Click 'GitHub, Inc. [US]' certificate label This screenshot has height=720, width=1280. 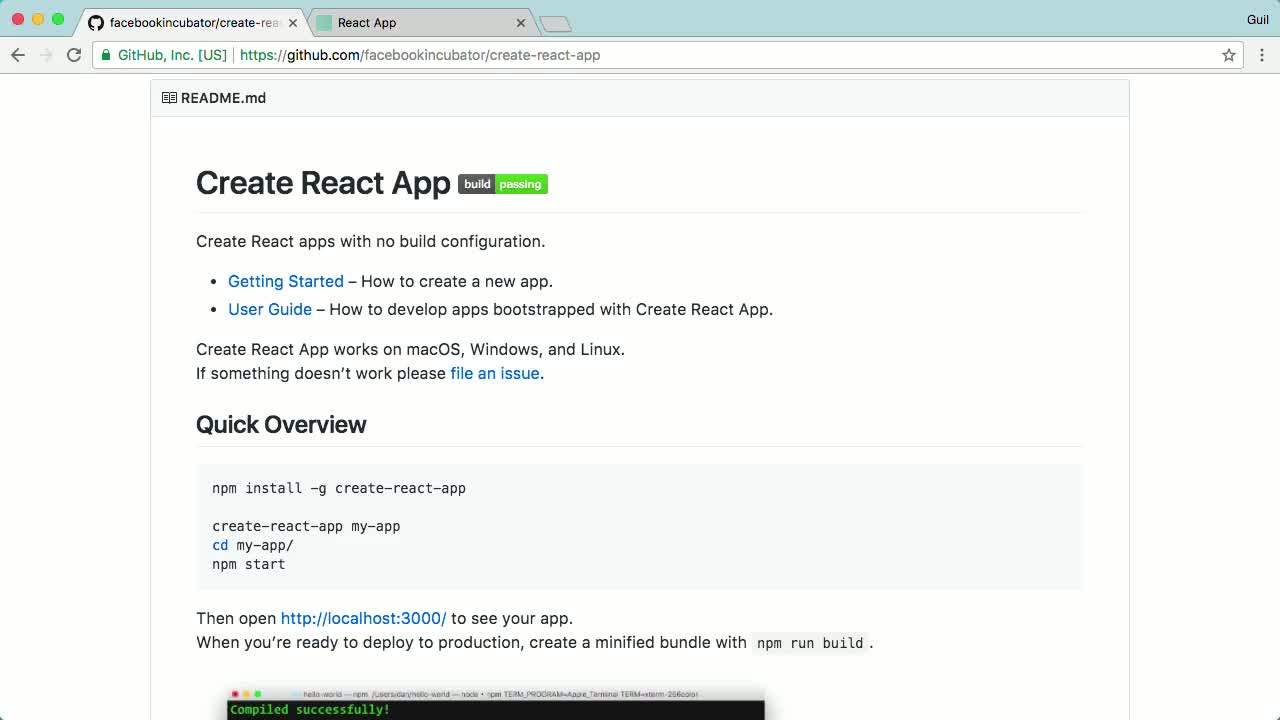[x=172, y=55]
